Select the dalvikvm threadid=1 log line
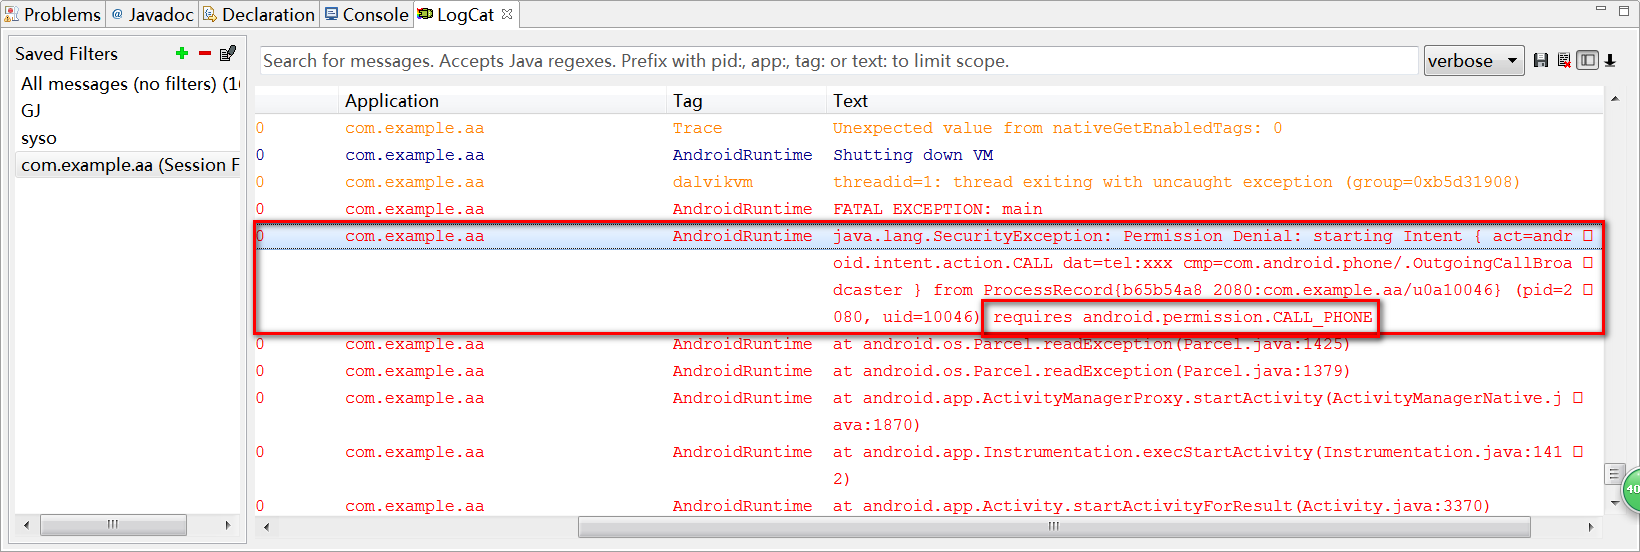The image size is (1640, 552). point(929,182)
